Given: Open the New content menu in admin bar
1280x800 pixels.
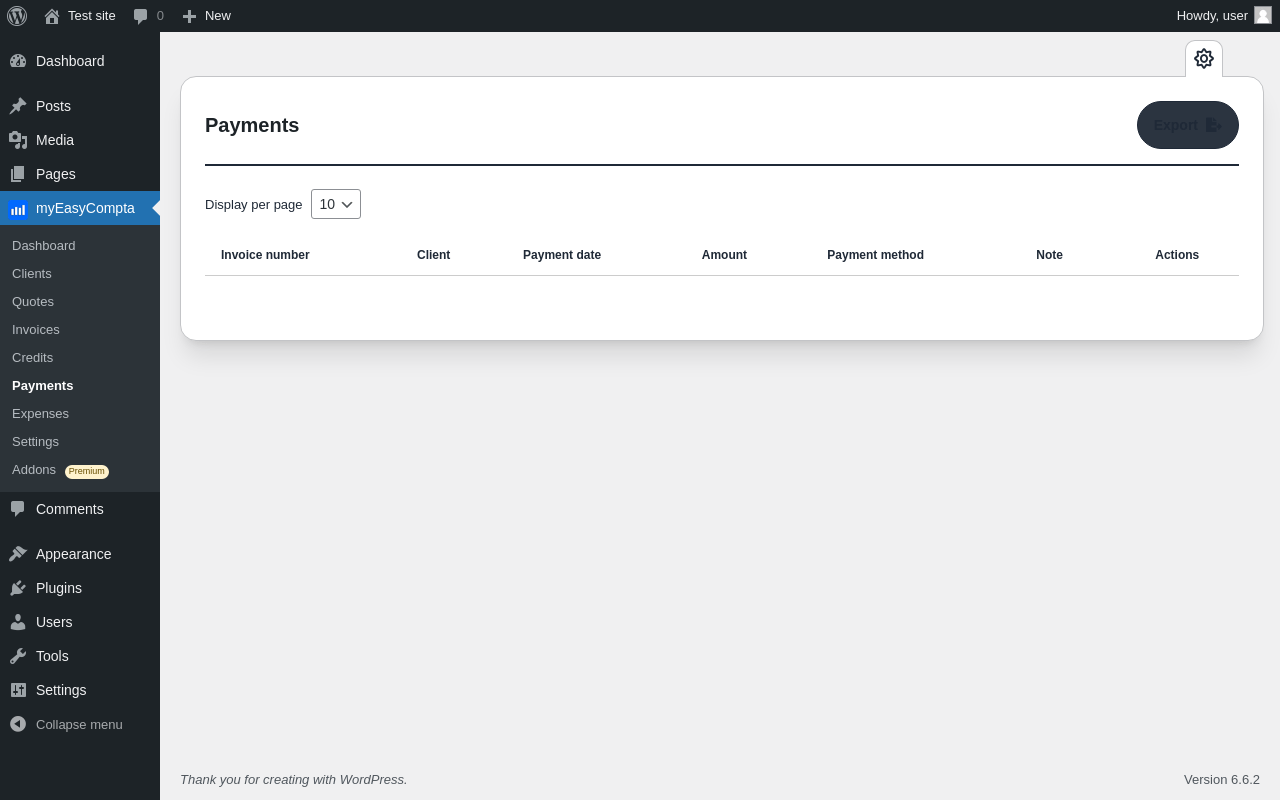Looking at the screenshot, I should 206,16.
